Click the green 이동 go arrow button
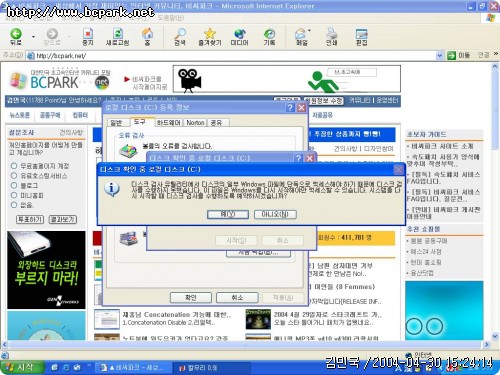Image resolution: width=500 pixels, height=375 pixels. [x=451, y=55]
